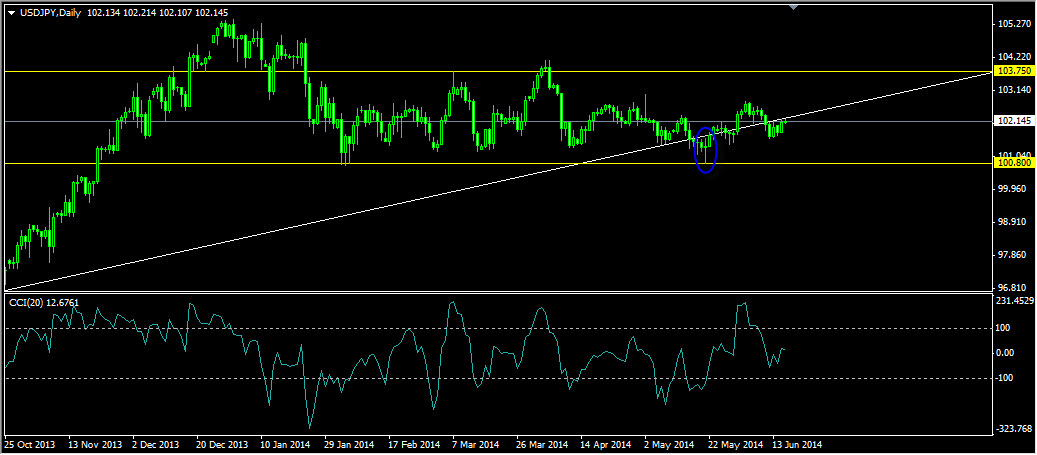1037x455 pixels.
Task: Click the 10 Jan 2014 date label
Action: 287,444
